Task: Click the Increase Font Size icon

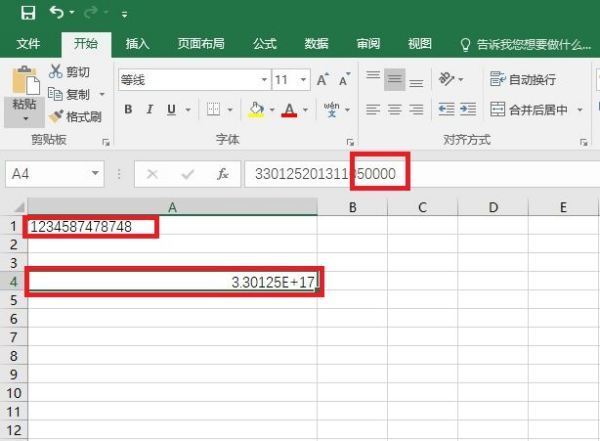Action: [x=323, y=80]
